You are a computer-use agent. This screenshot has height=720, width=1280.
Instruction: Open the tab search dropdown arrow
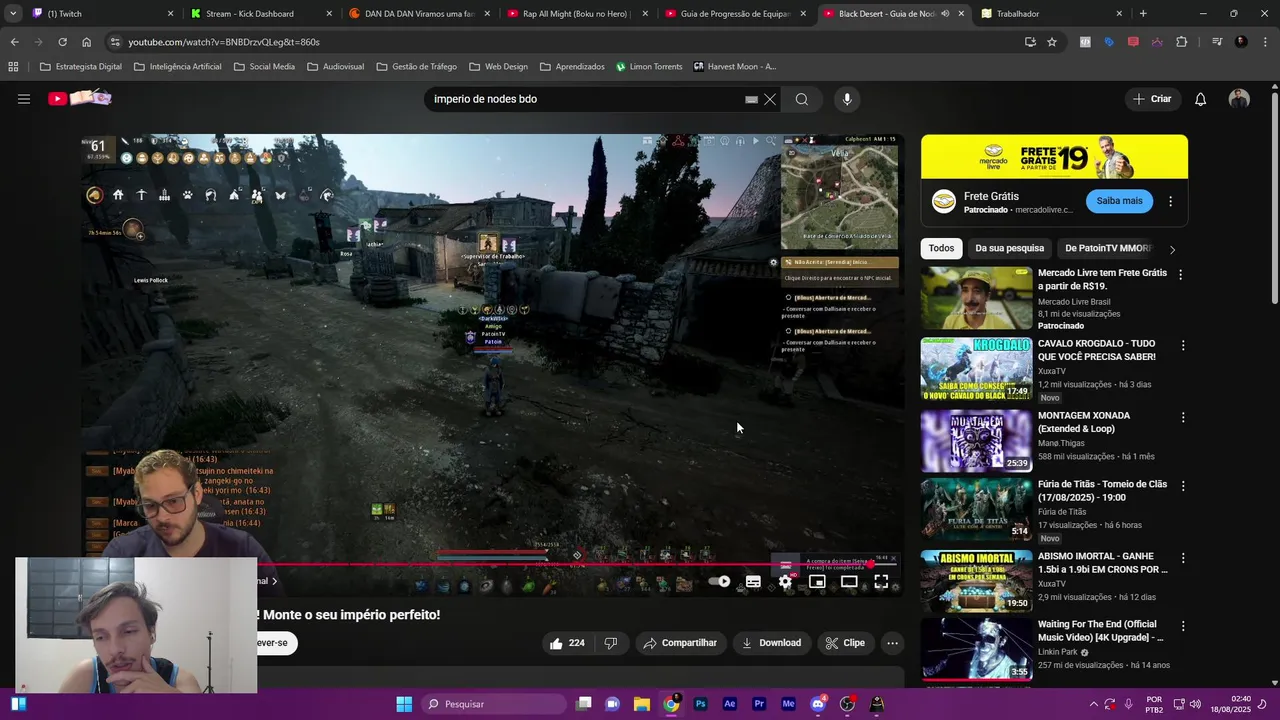pyautogui.click(x=12, y=14)
